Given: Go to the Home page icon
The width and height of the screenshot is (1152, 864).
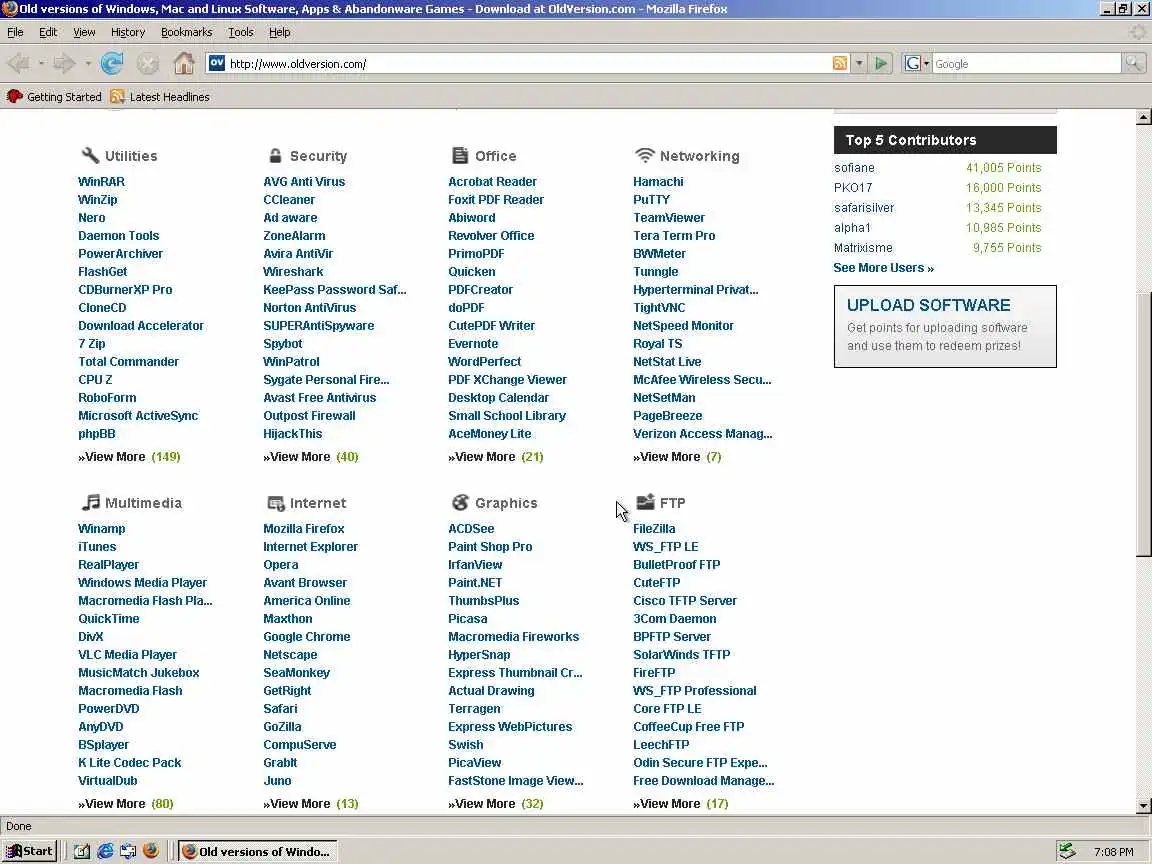Looking at the screenshot, I should 184,64.
